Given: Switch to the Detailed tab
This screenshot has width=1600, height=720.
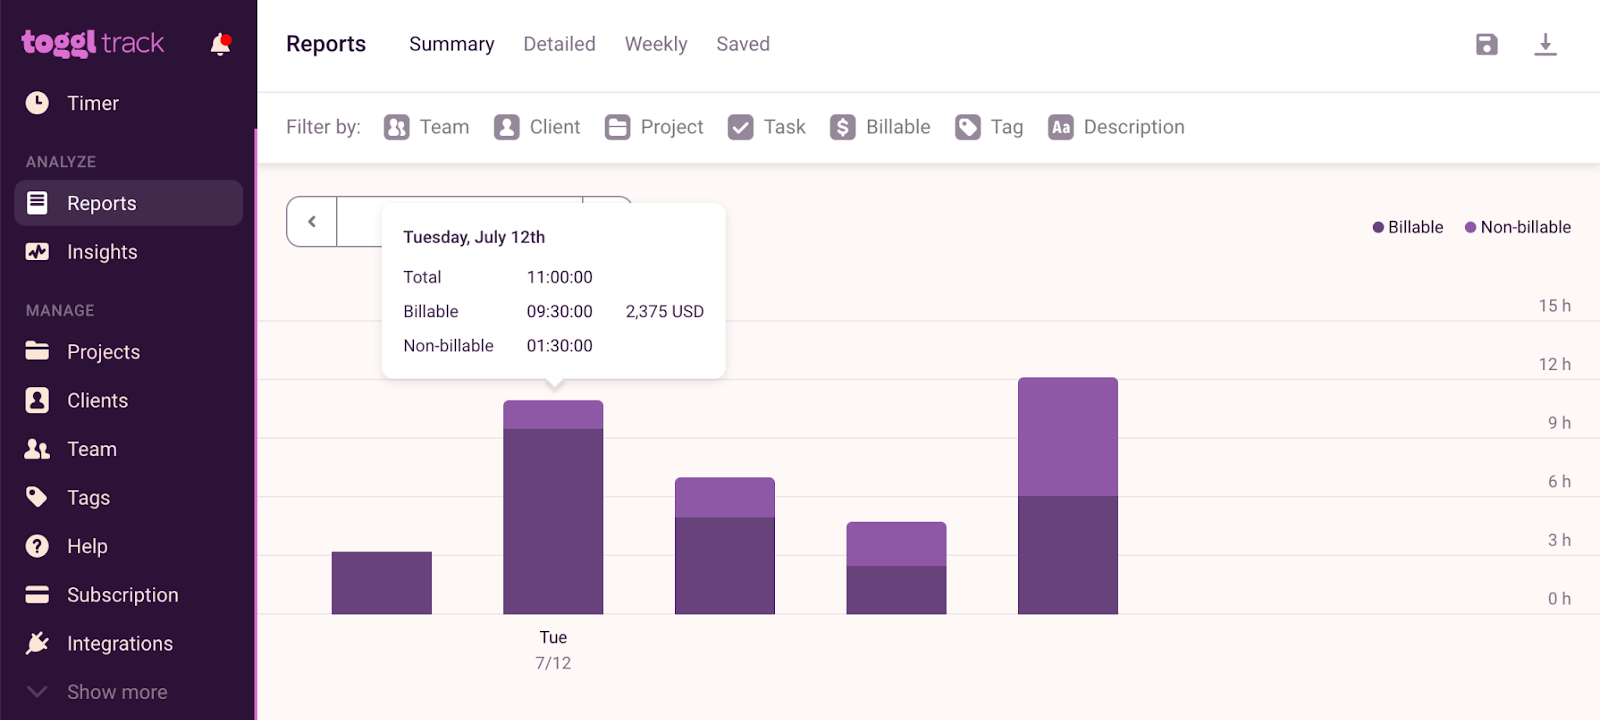Looking at the screenshot, I should pyautogui.click(x=559, y=44).
